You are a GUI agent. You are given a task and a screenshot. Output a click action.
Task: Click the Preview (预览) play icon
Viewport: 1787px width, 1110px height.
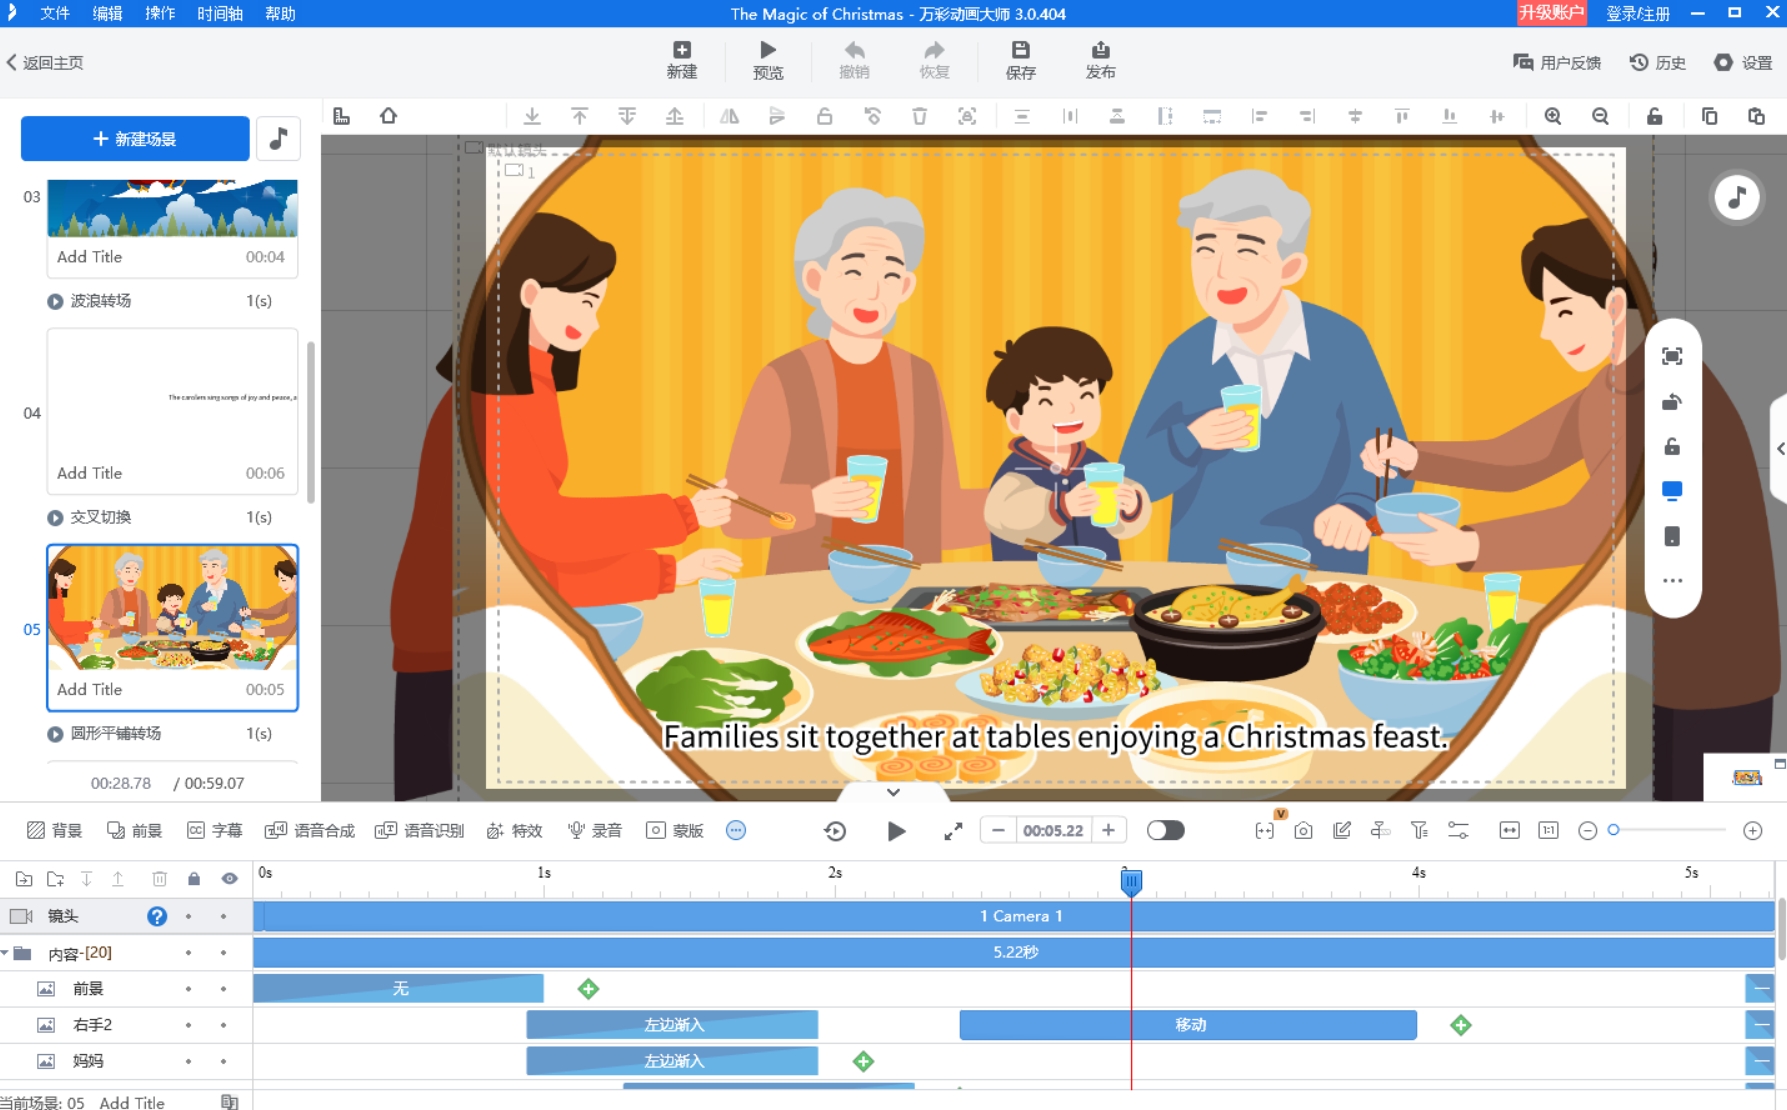(767, 60)
